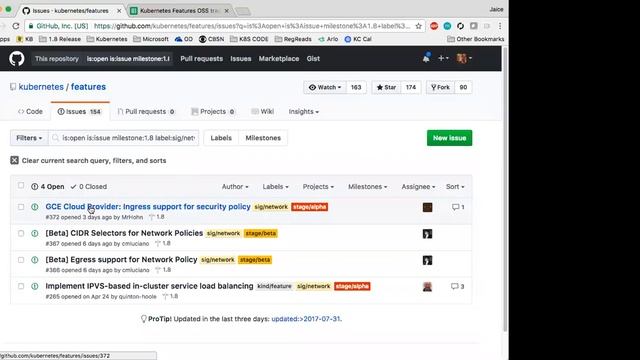This screenshot has width=640, height=360.
Task: Click the clear search X icon
Action: point(14,160)
